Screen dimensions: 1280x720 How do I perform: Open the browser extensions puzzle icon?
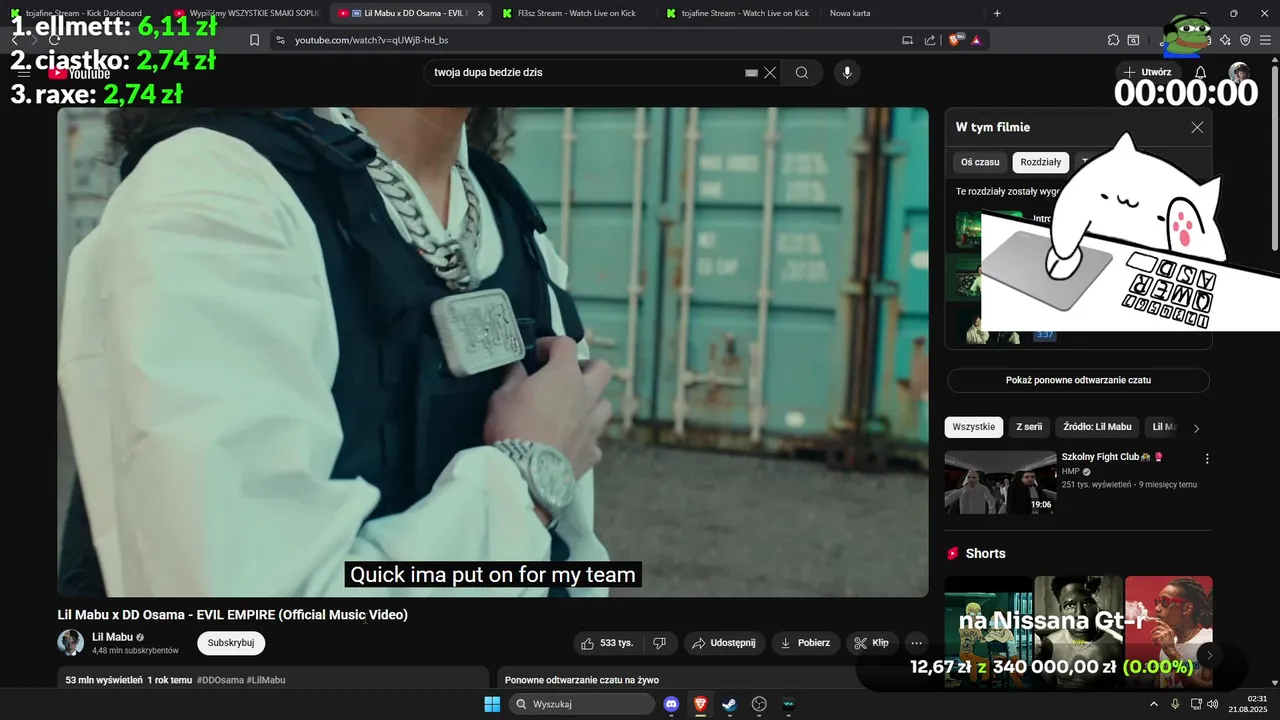[1113, 40]
